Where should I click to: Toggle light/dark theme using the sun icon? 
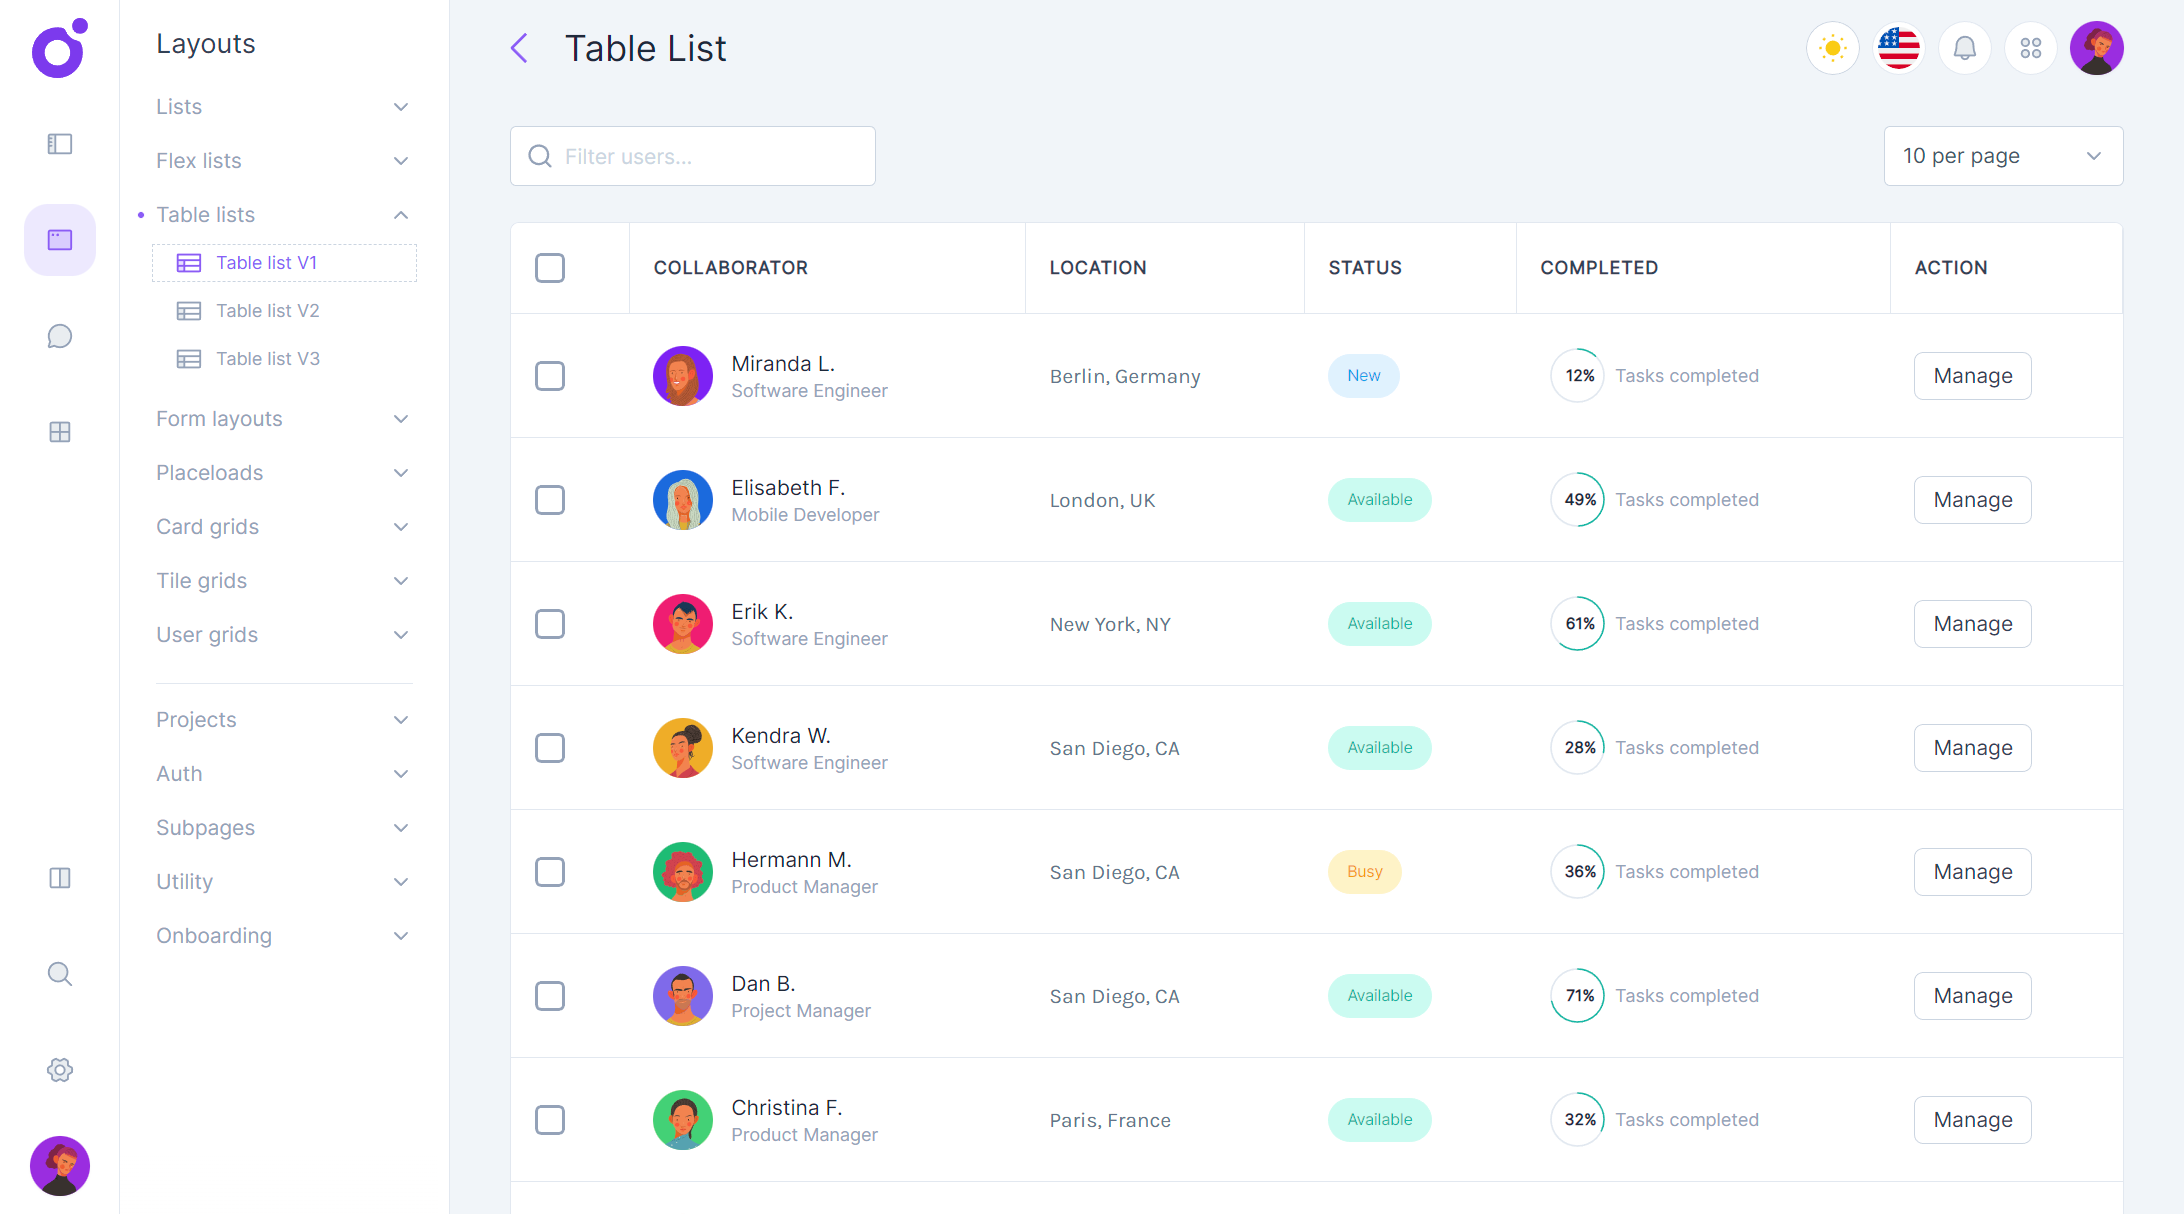tap(1832, 47)
